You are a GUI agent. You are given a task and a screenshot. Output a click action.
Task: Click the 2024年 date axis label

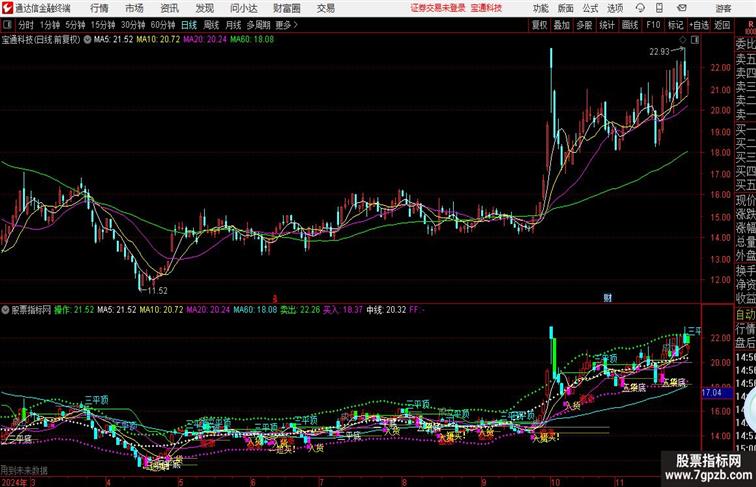coord(14,482)
